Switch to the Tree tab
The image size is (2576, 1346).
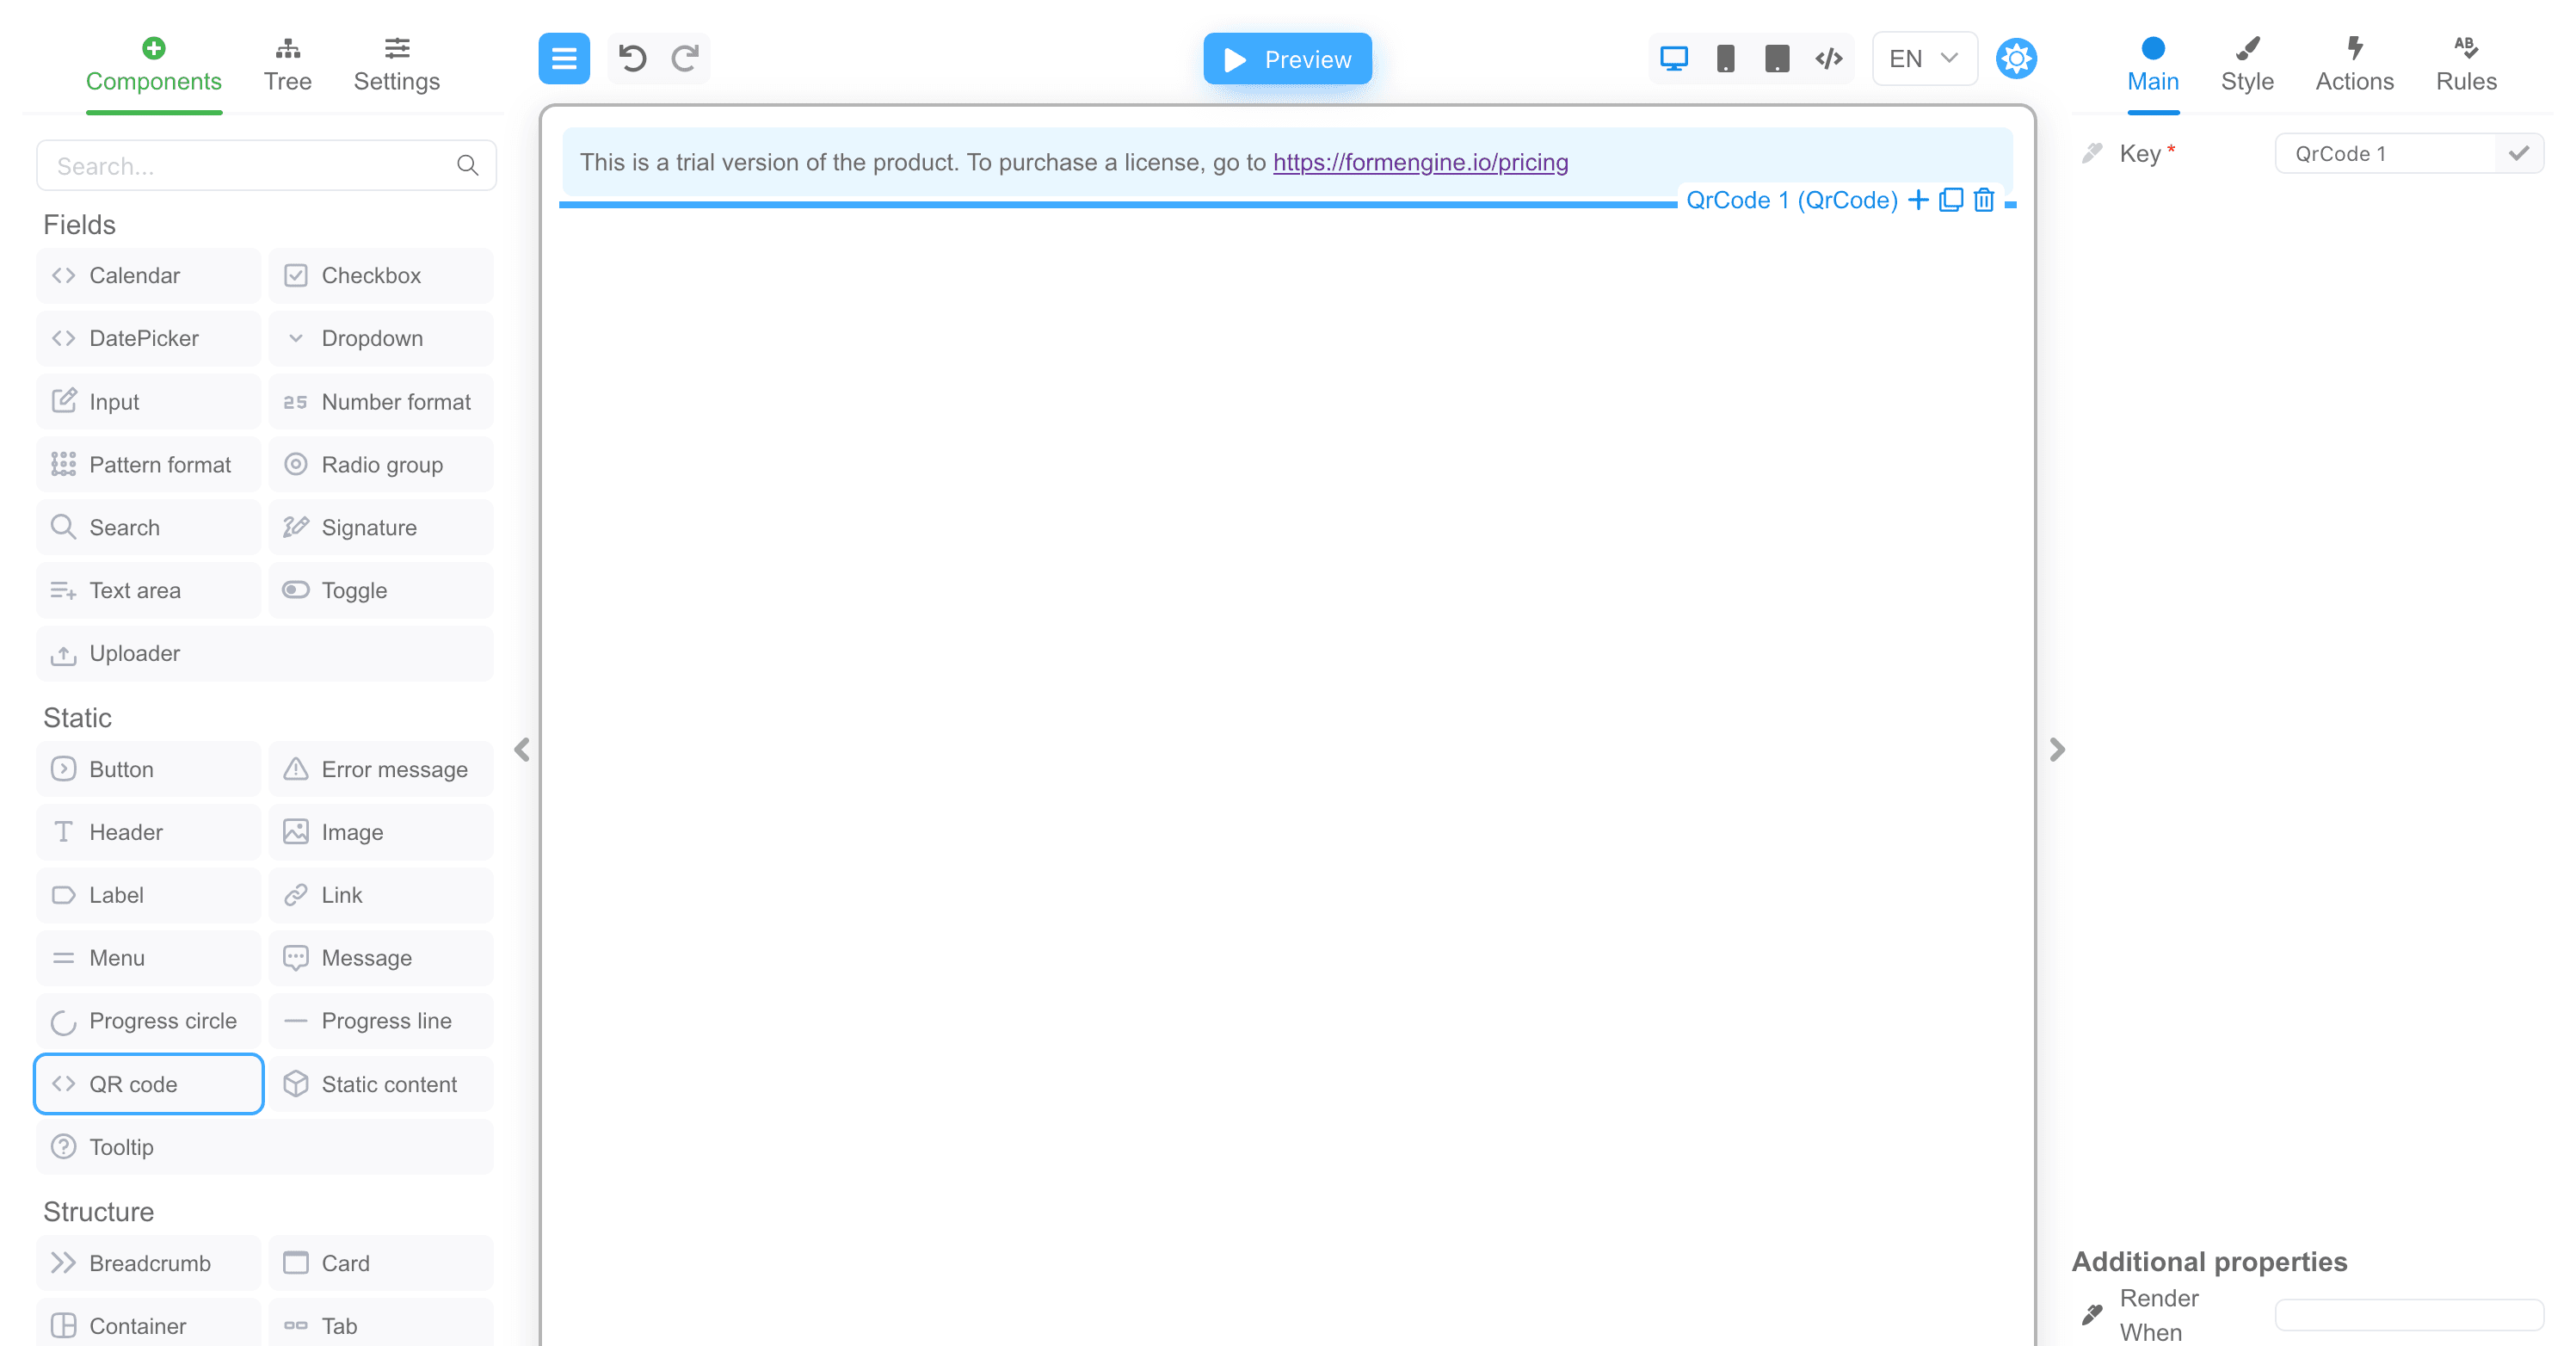pyautogui.click(x=288, y=63)
